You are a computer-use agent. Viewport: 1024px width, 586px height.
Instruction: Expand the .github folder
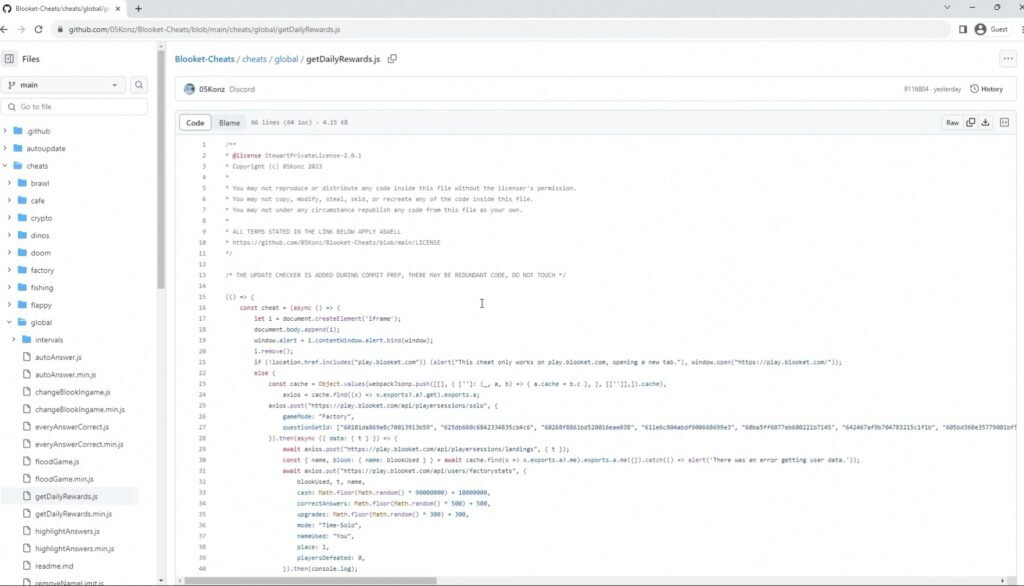(x=5, y=131)
